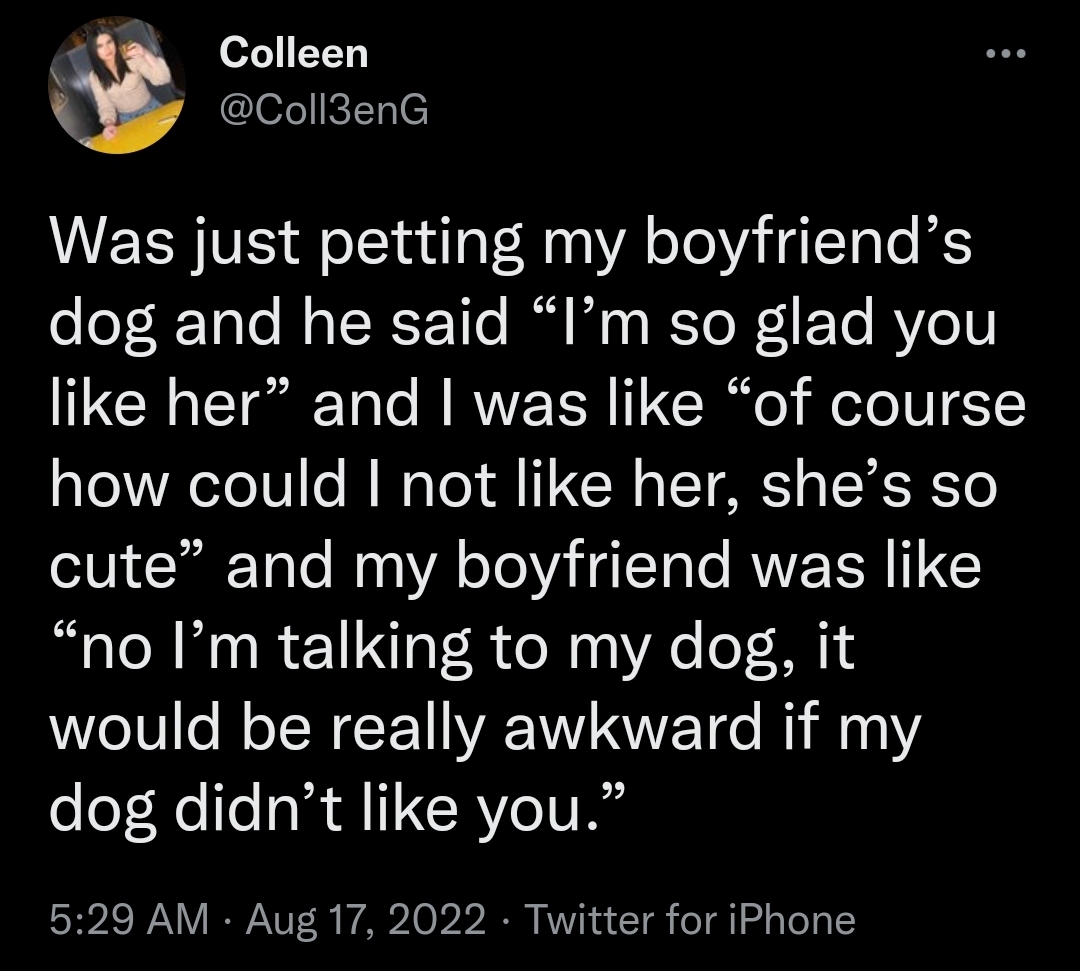Click the tweet line starting "dog and he said"
1080x971 pixels.
(523, 325)
